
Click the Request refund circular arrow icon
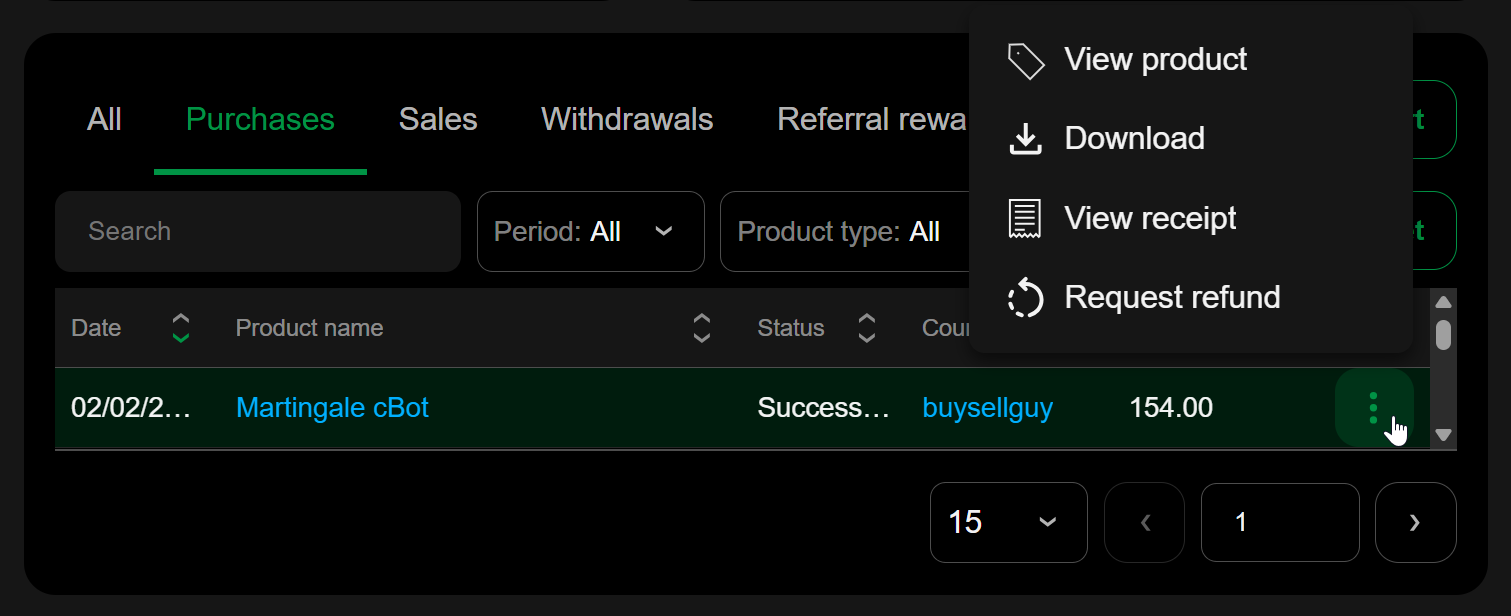1026,298
